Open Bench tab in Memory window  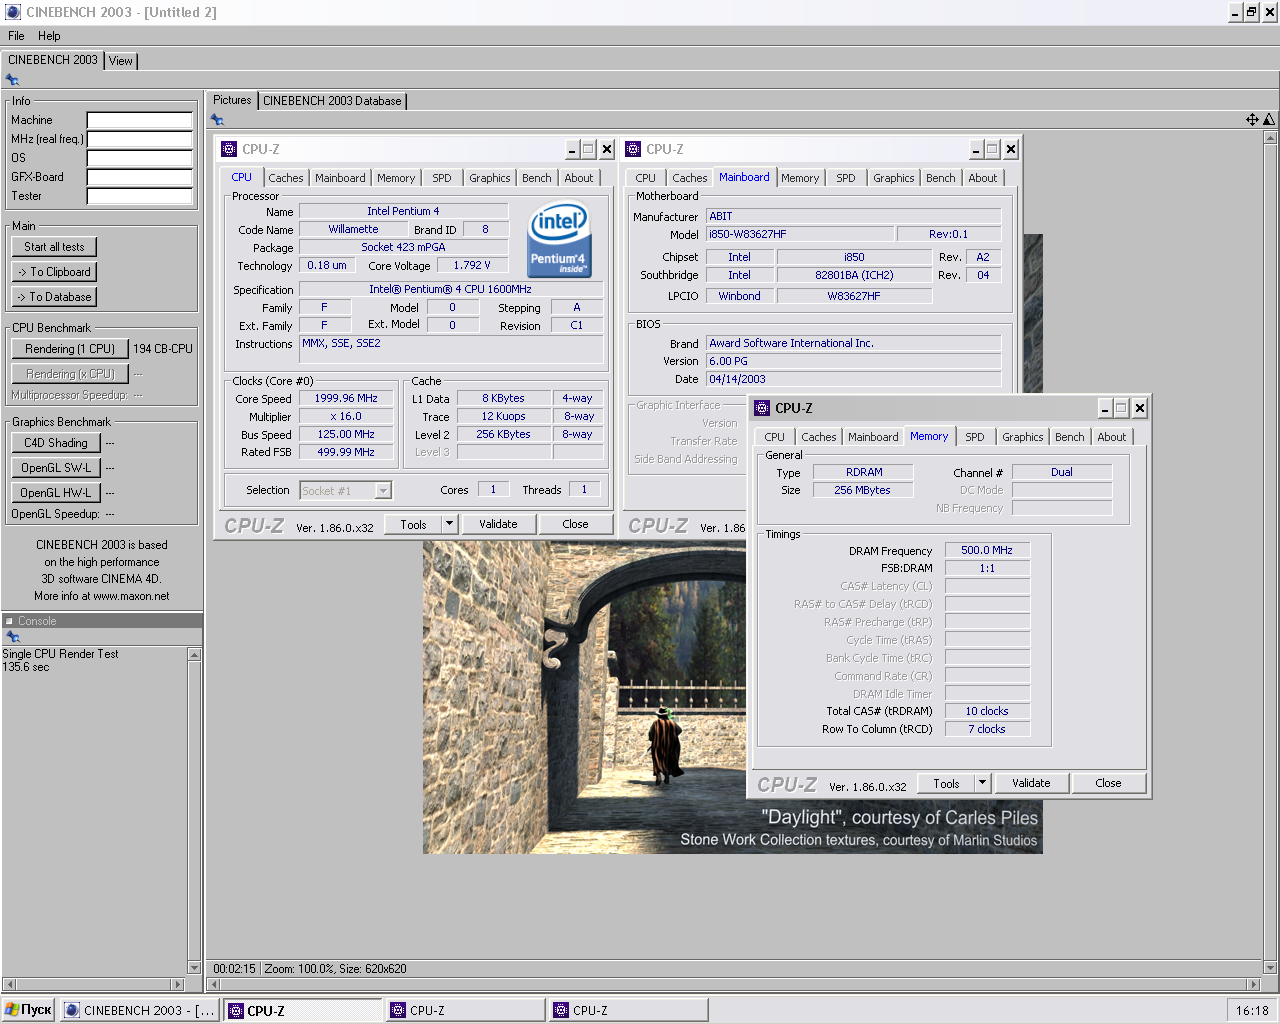(1070, 437)
